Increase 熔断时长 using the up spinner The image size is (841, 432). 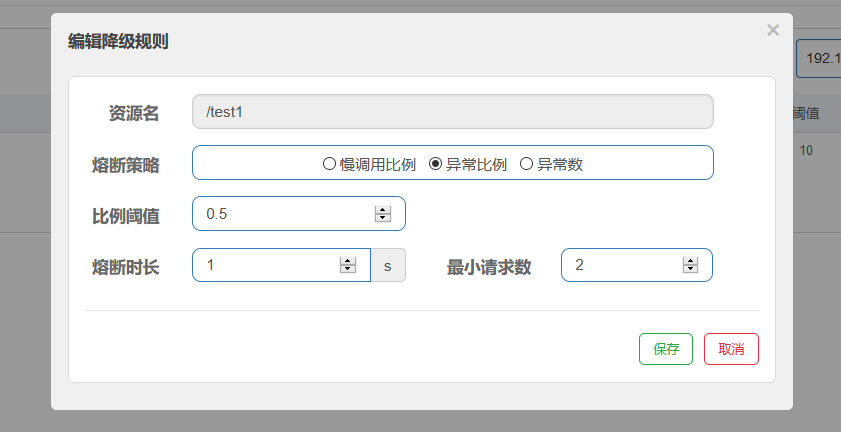click(x=348, y=261)
